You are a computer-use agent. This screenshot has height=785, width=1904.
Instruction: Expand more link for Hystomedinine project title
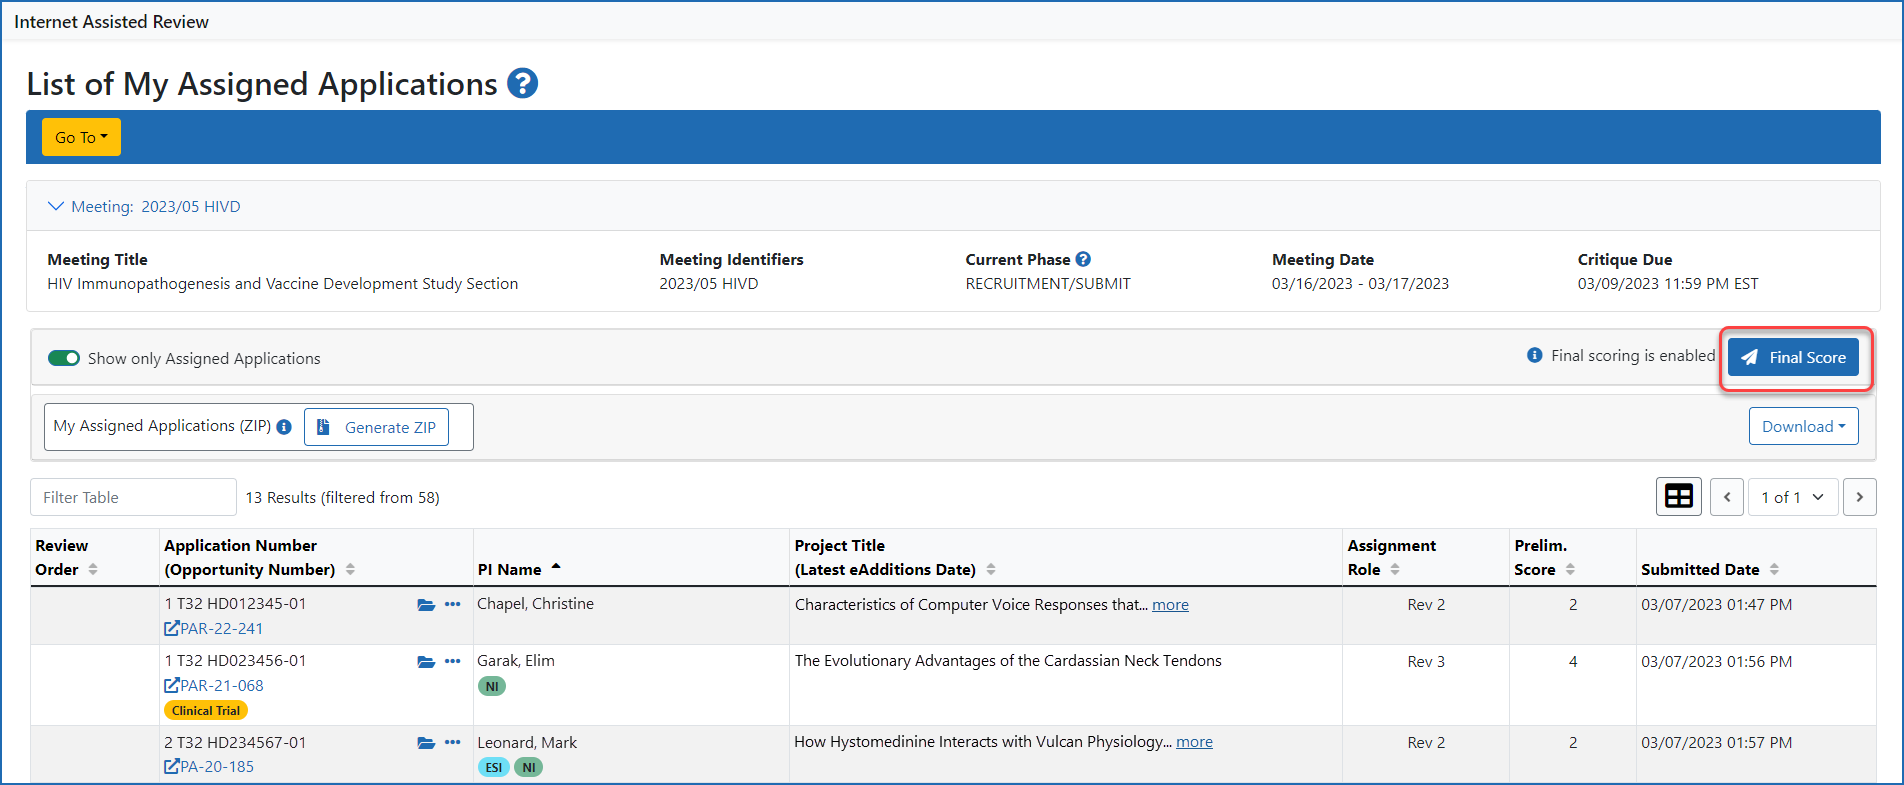tap(1194, 742)
